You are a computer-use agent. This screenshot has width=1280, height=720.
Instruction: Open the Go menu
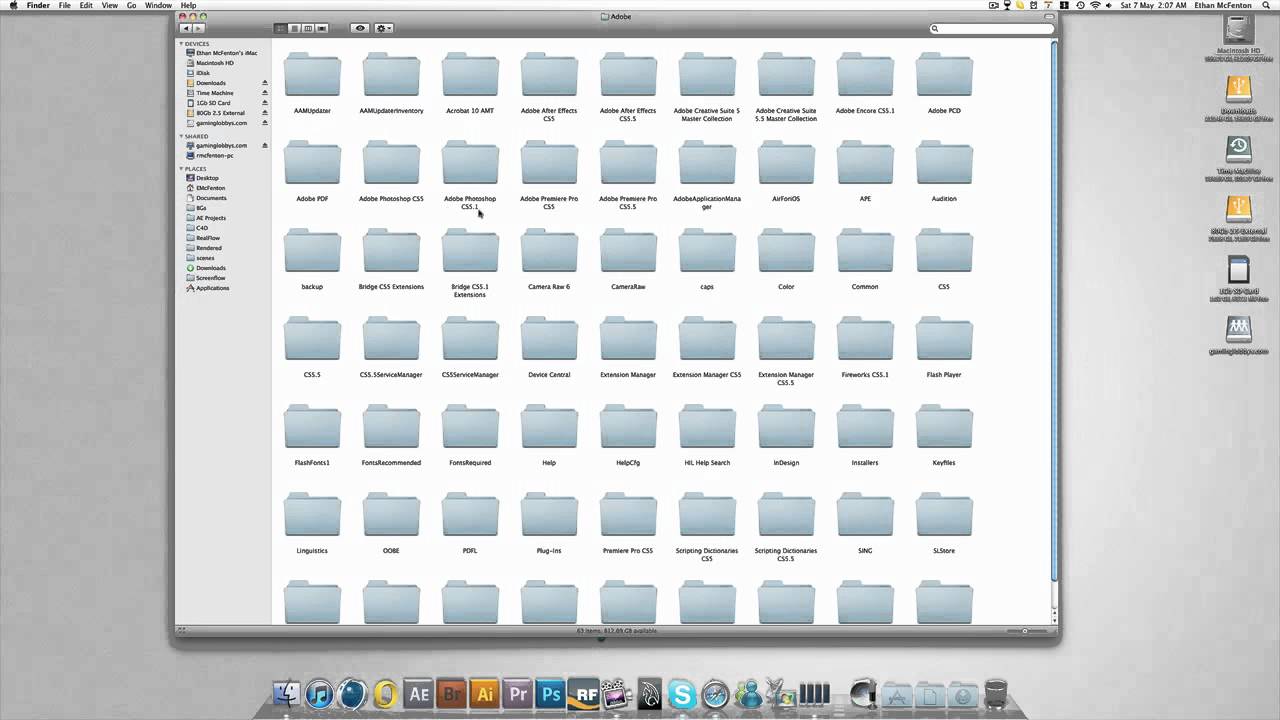[x=131, y=5]
